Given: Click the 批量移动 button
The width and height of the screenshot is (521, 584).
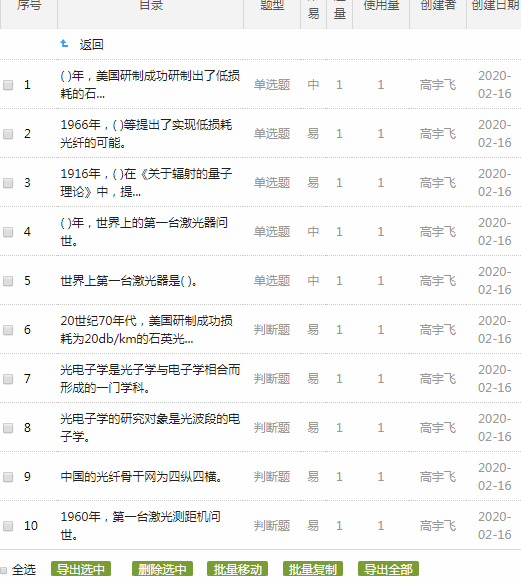Looking at the screenshot, I should coord(238,569).
